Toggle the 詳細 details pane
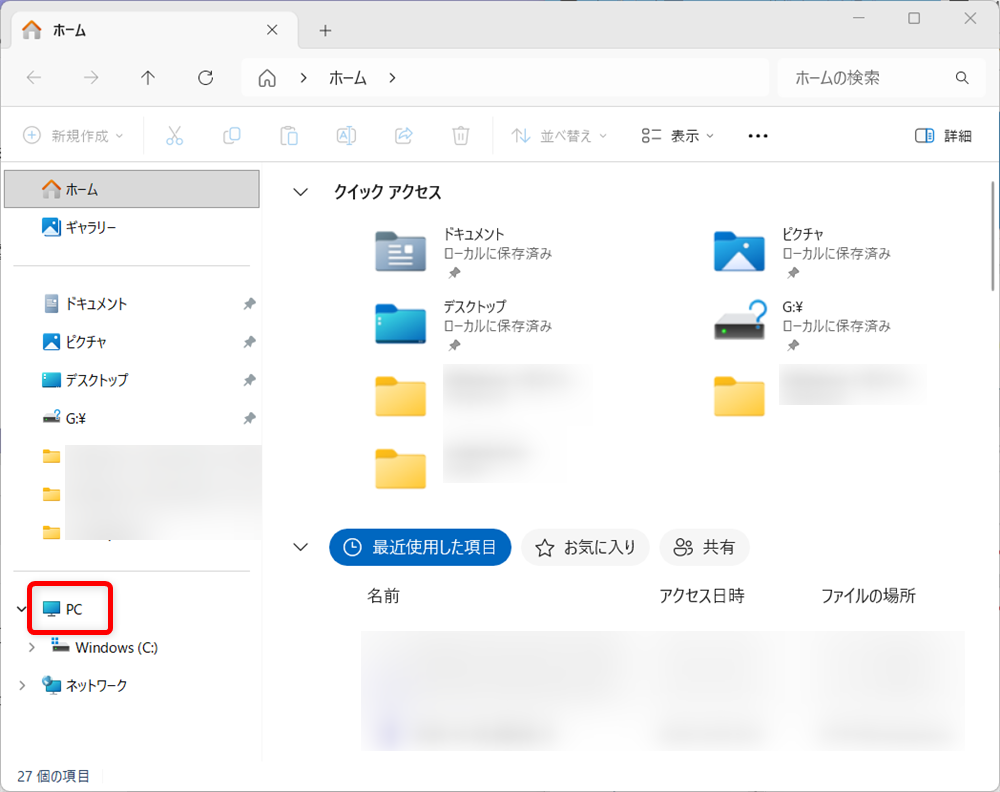Image resolution: width=1000 pixels, height=792 pixels. pyautogui.click(x=941, y=135)
